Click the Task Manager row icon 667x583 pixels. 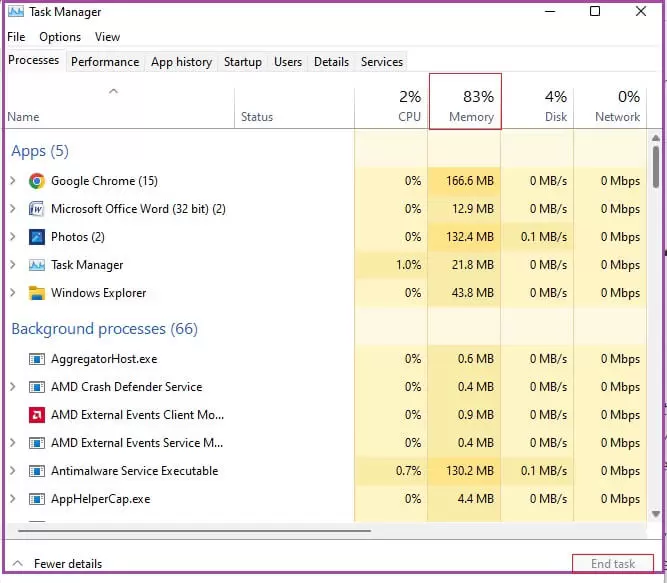point(37,265)
